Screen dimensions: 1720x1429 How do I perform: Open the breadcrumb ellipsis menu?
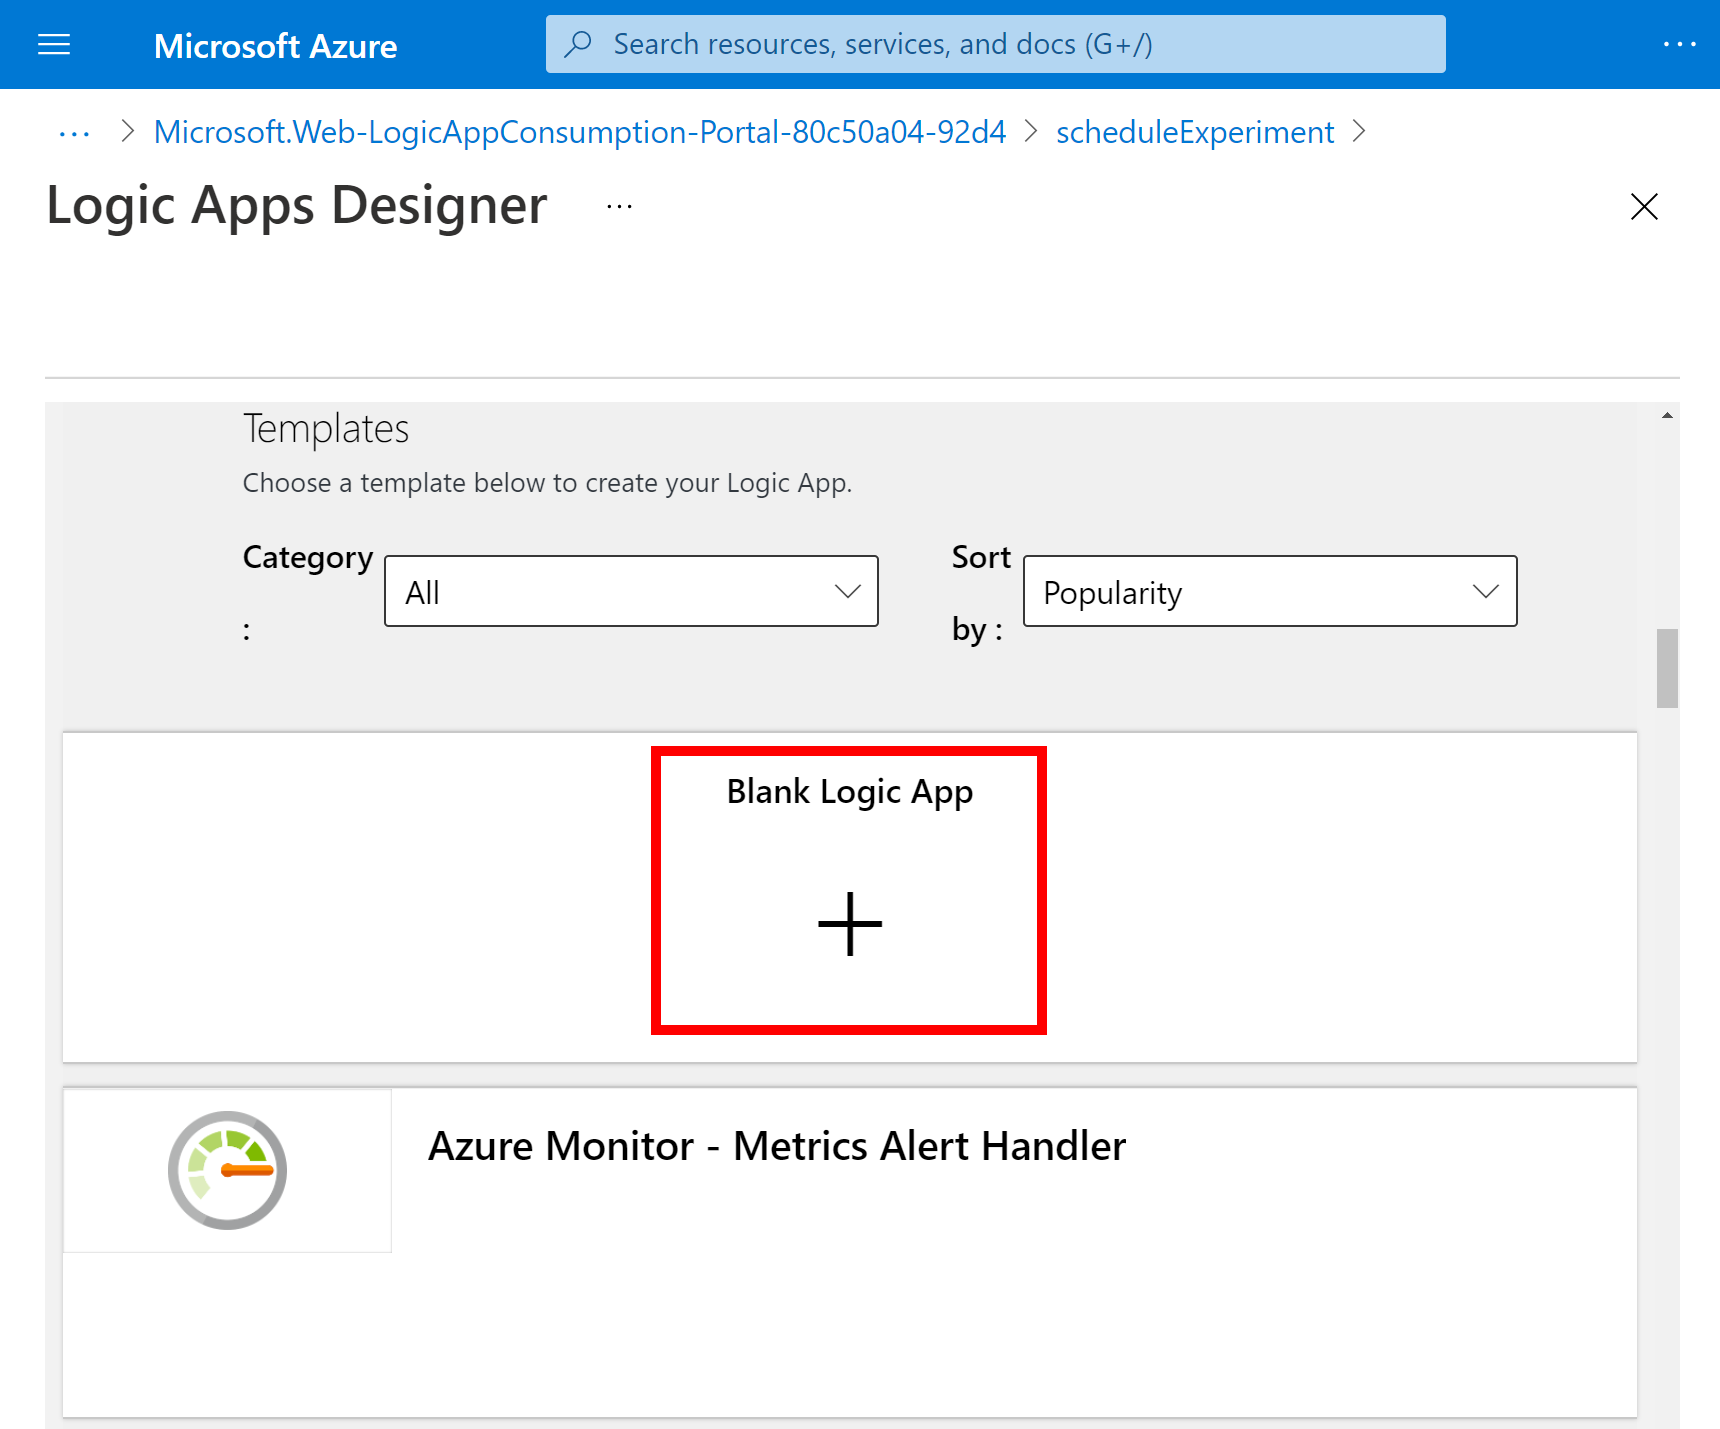point(74,131)
